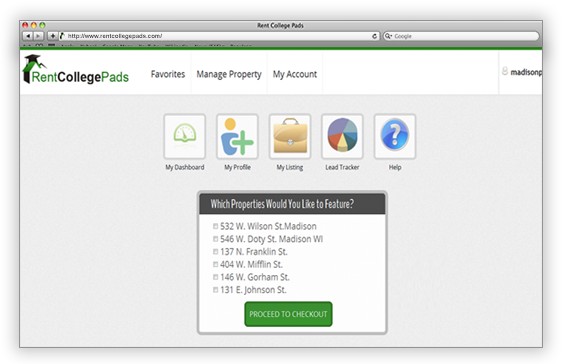Open the My Account nav item

pyautogui.click(x=295, y=74)
